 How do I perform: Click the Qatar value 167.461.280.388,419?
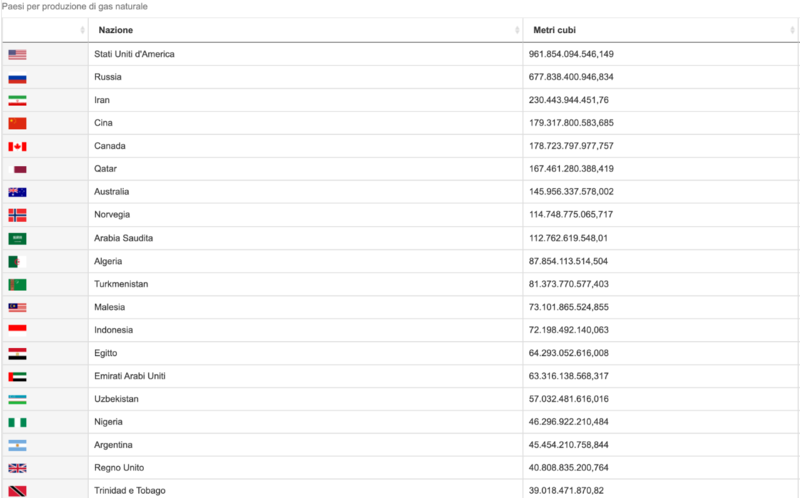(571, 169)
